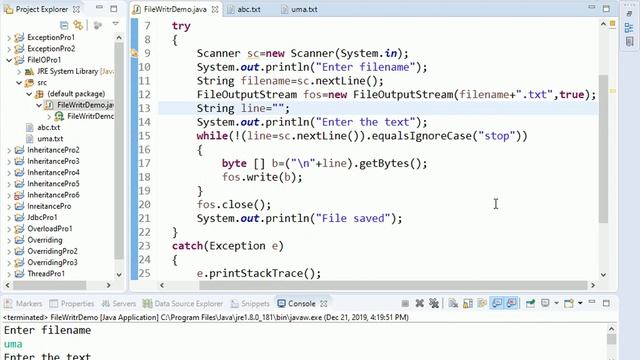The height and width of the screenshot is (360, 640).
Task: Switch to FileWritrDemo.java editor tab
Action: point(175,9)
